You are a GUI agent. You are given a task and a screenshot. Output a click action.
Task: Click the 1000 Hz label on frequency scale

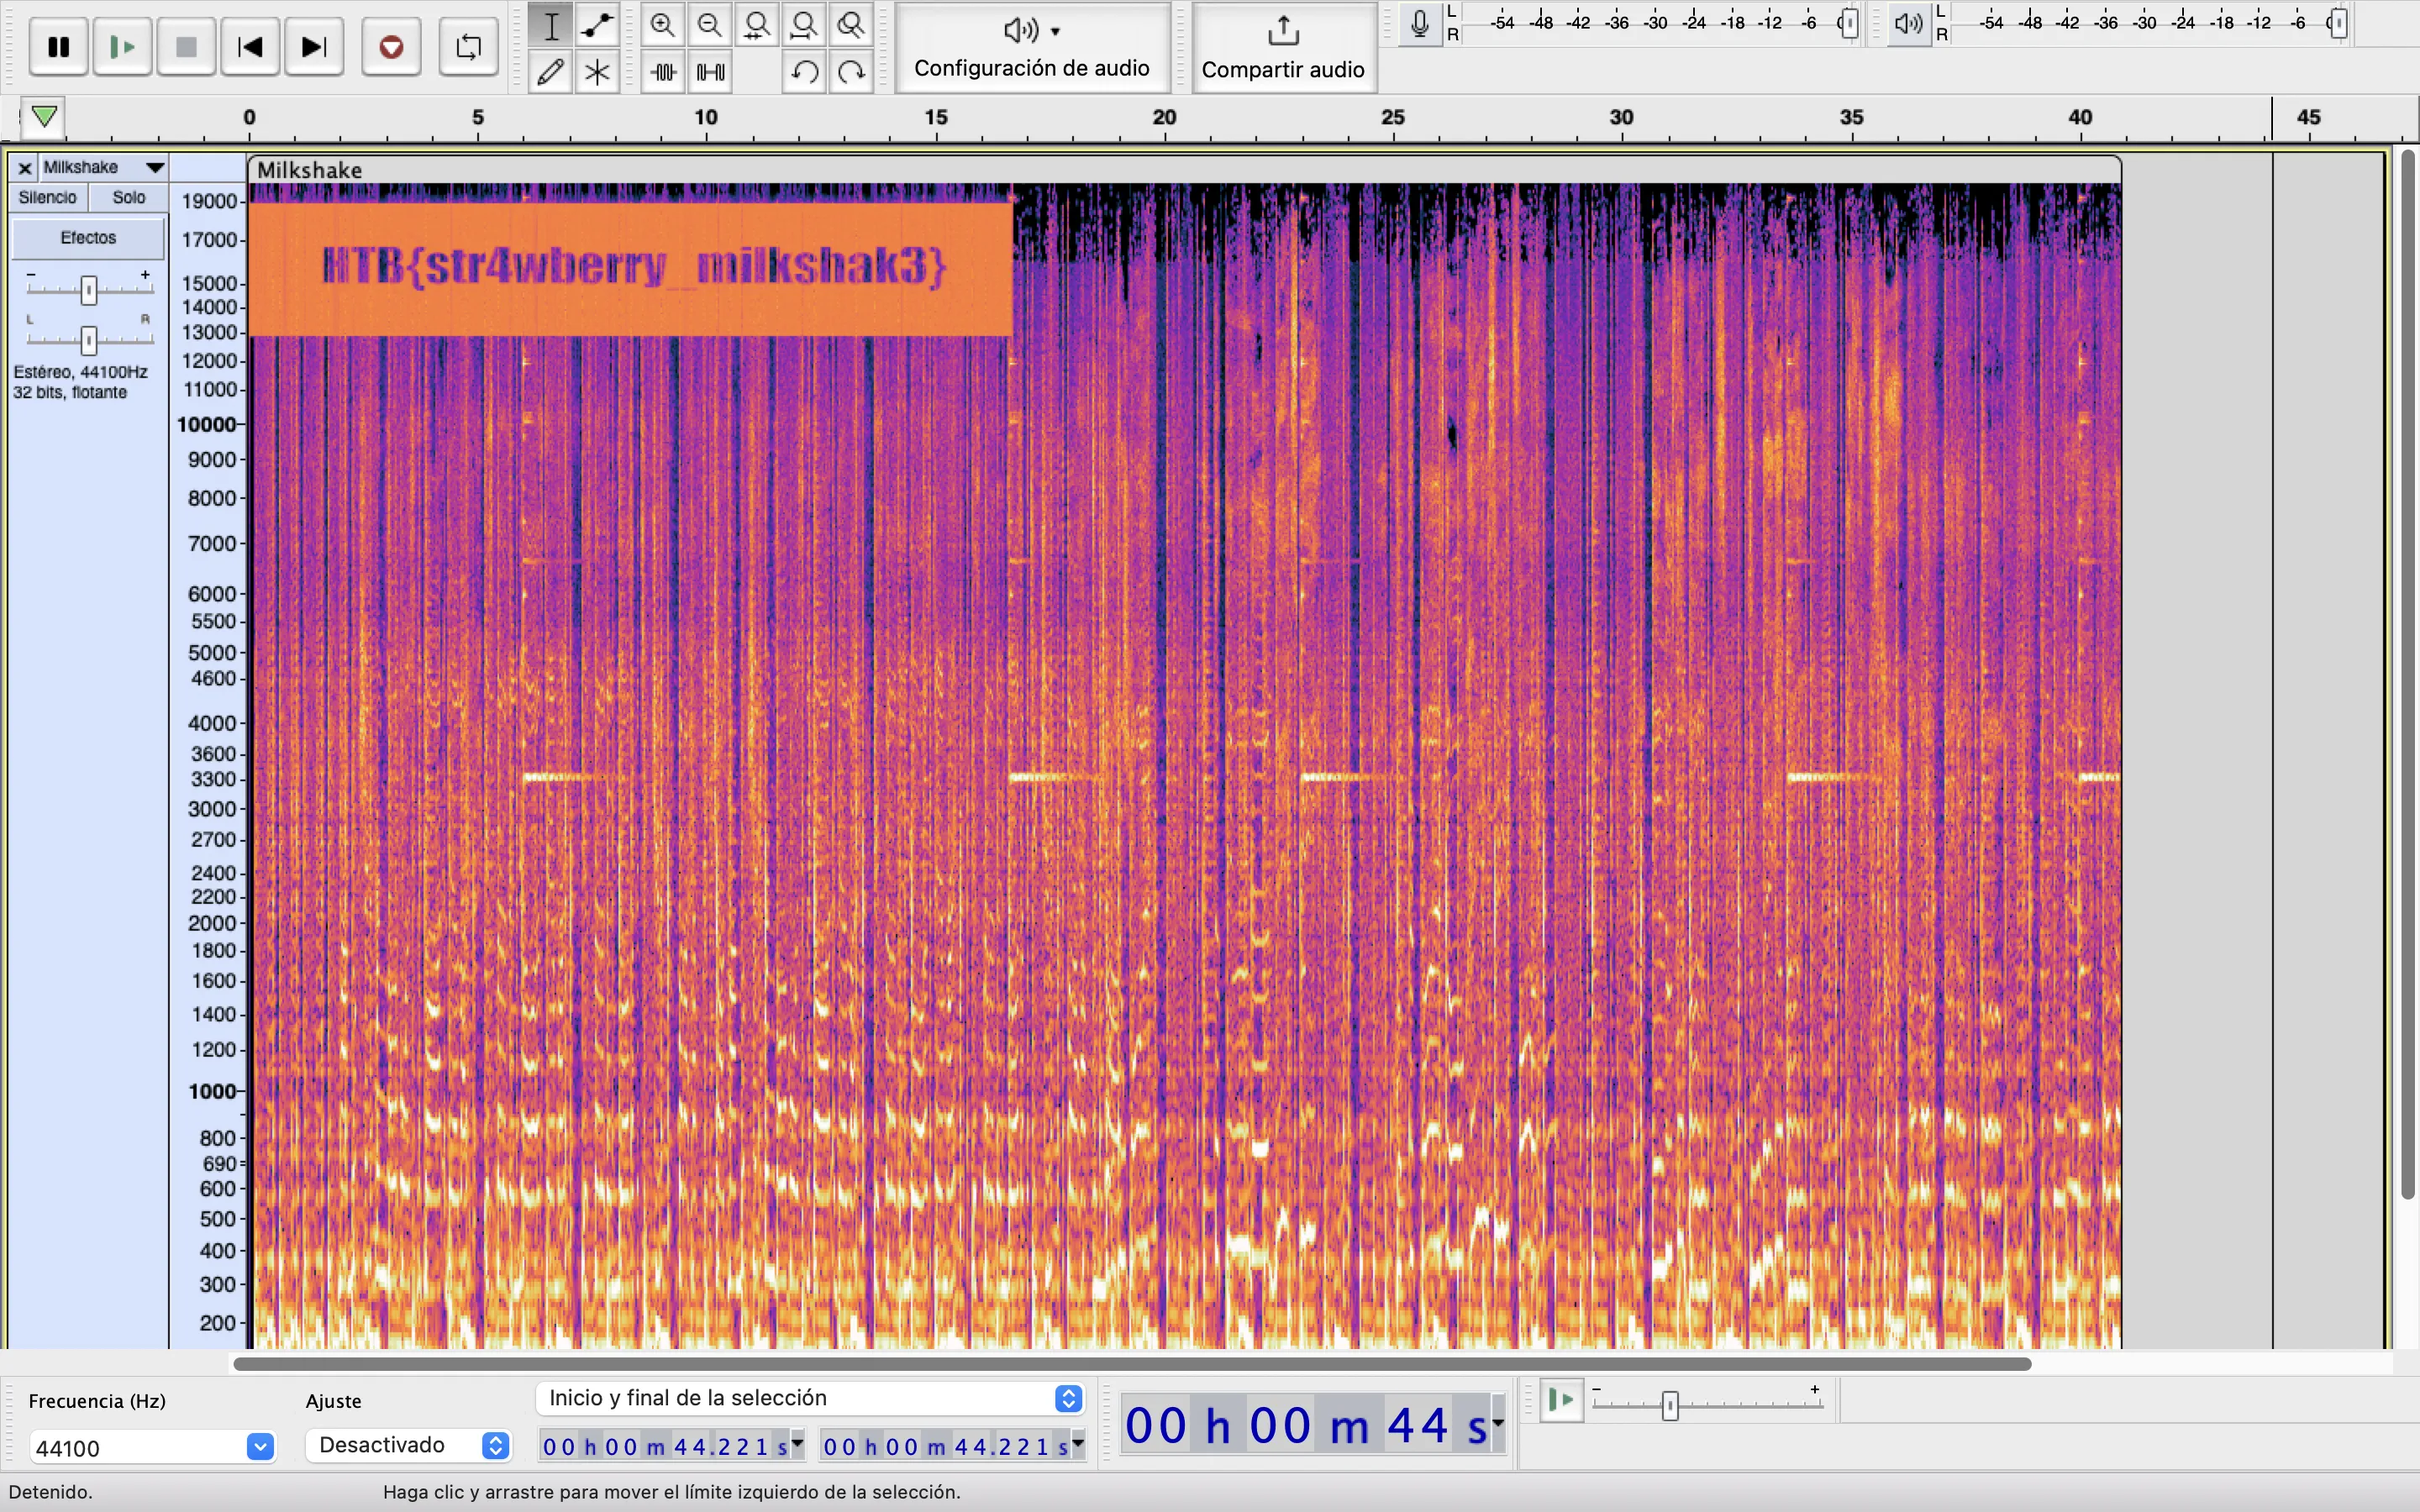tap(212, 1091)
